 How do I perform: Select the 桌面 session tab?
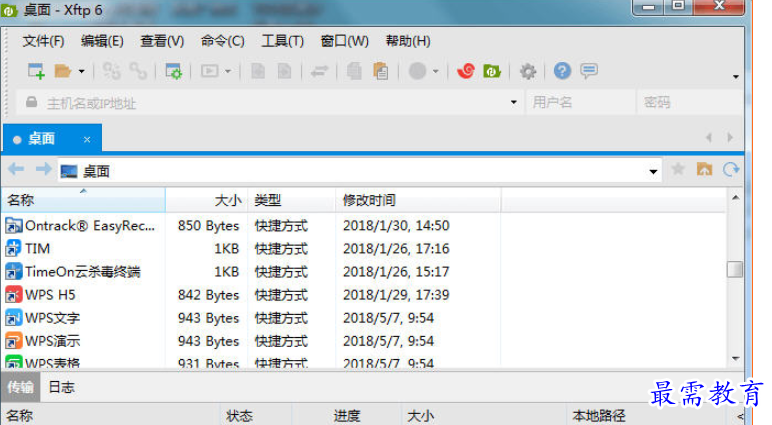[52, 139]
